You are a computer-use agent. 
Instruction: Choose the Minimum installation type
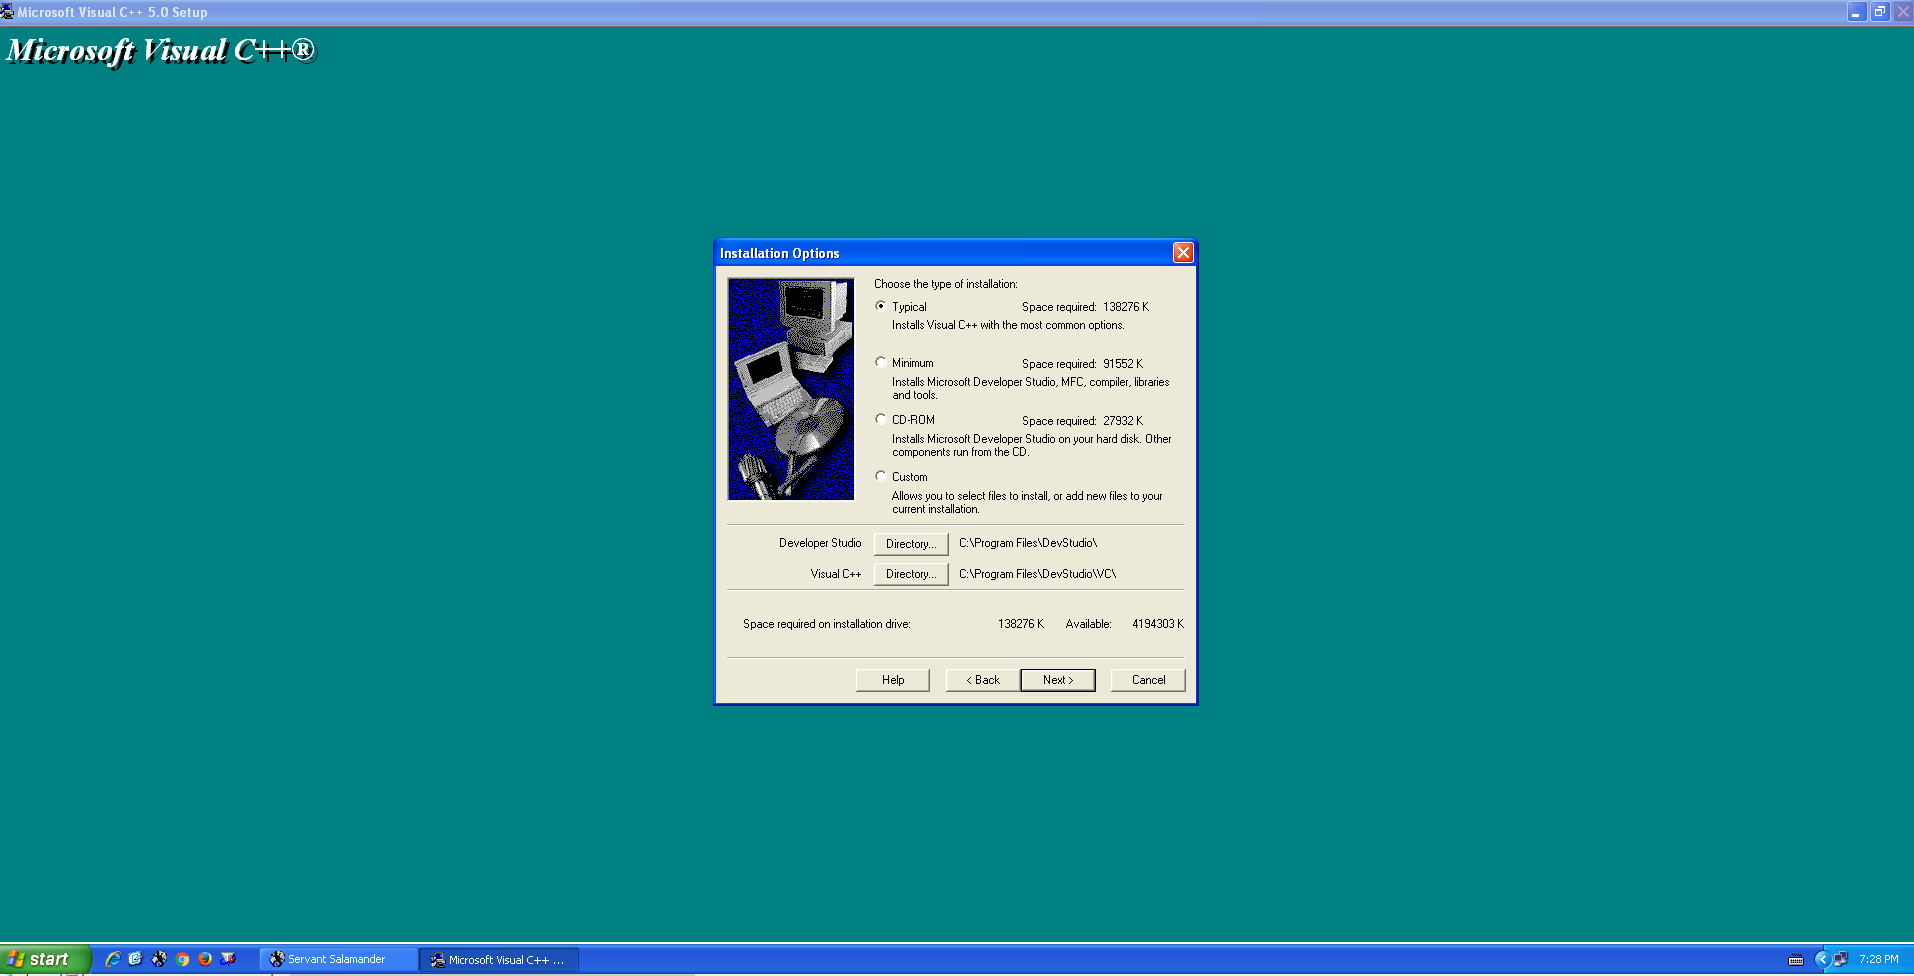click(881, 363)
